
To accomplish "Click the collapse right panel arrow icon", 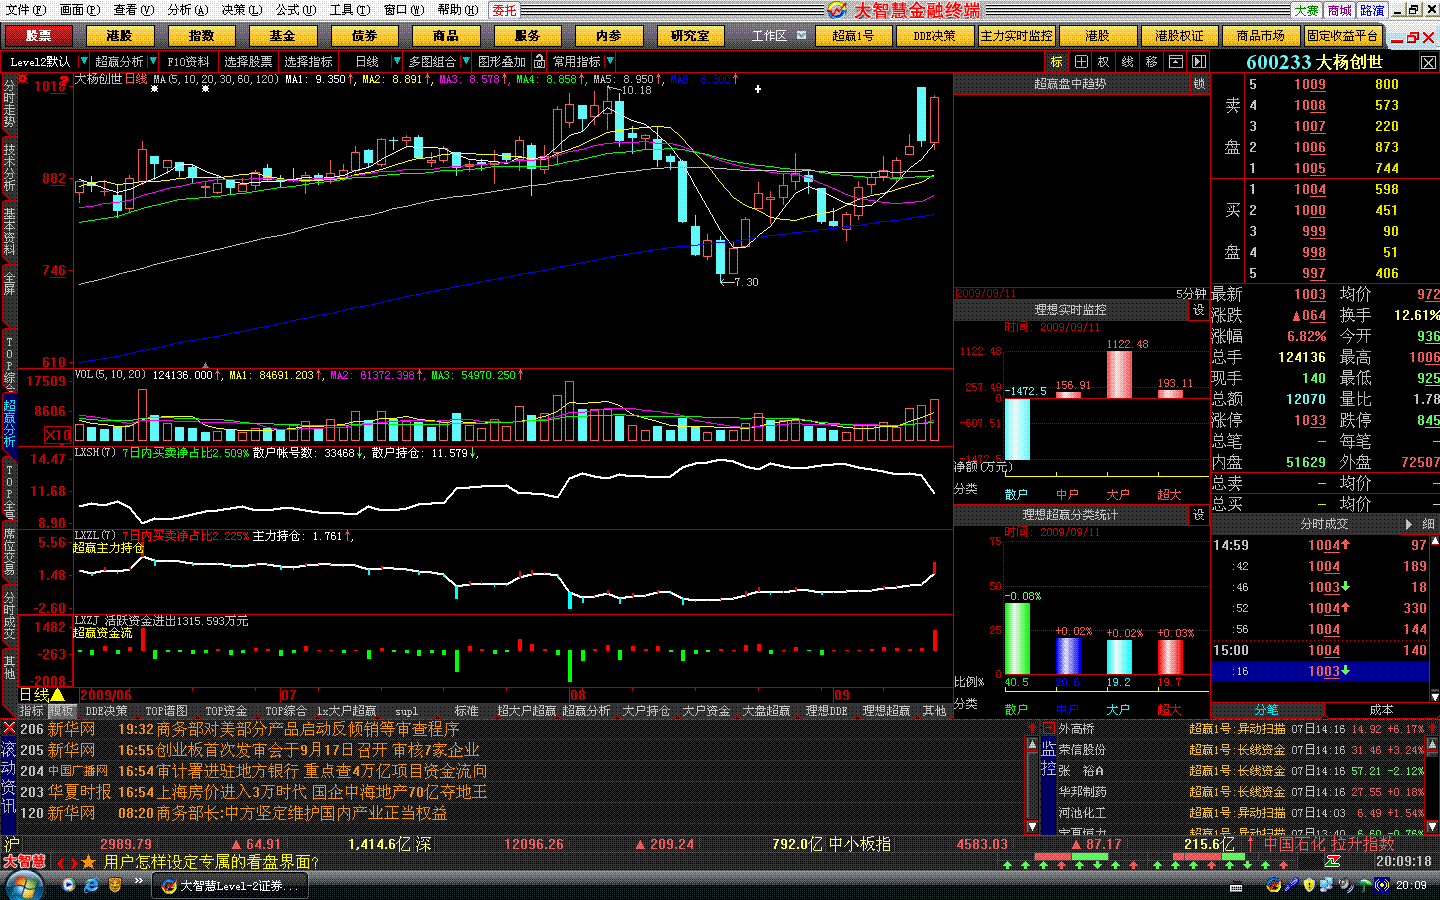I will click(x=1199, y=62).
